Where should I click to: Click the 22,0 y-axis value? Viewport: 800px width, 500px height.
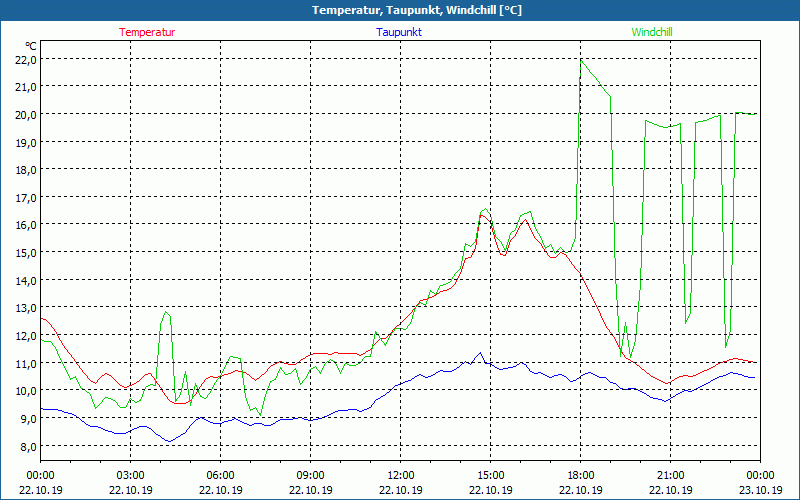pyautogui.click(x=27, y=60)
